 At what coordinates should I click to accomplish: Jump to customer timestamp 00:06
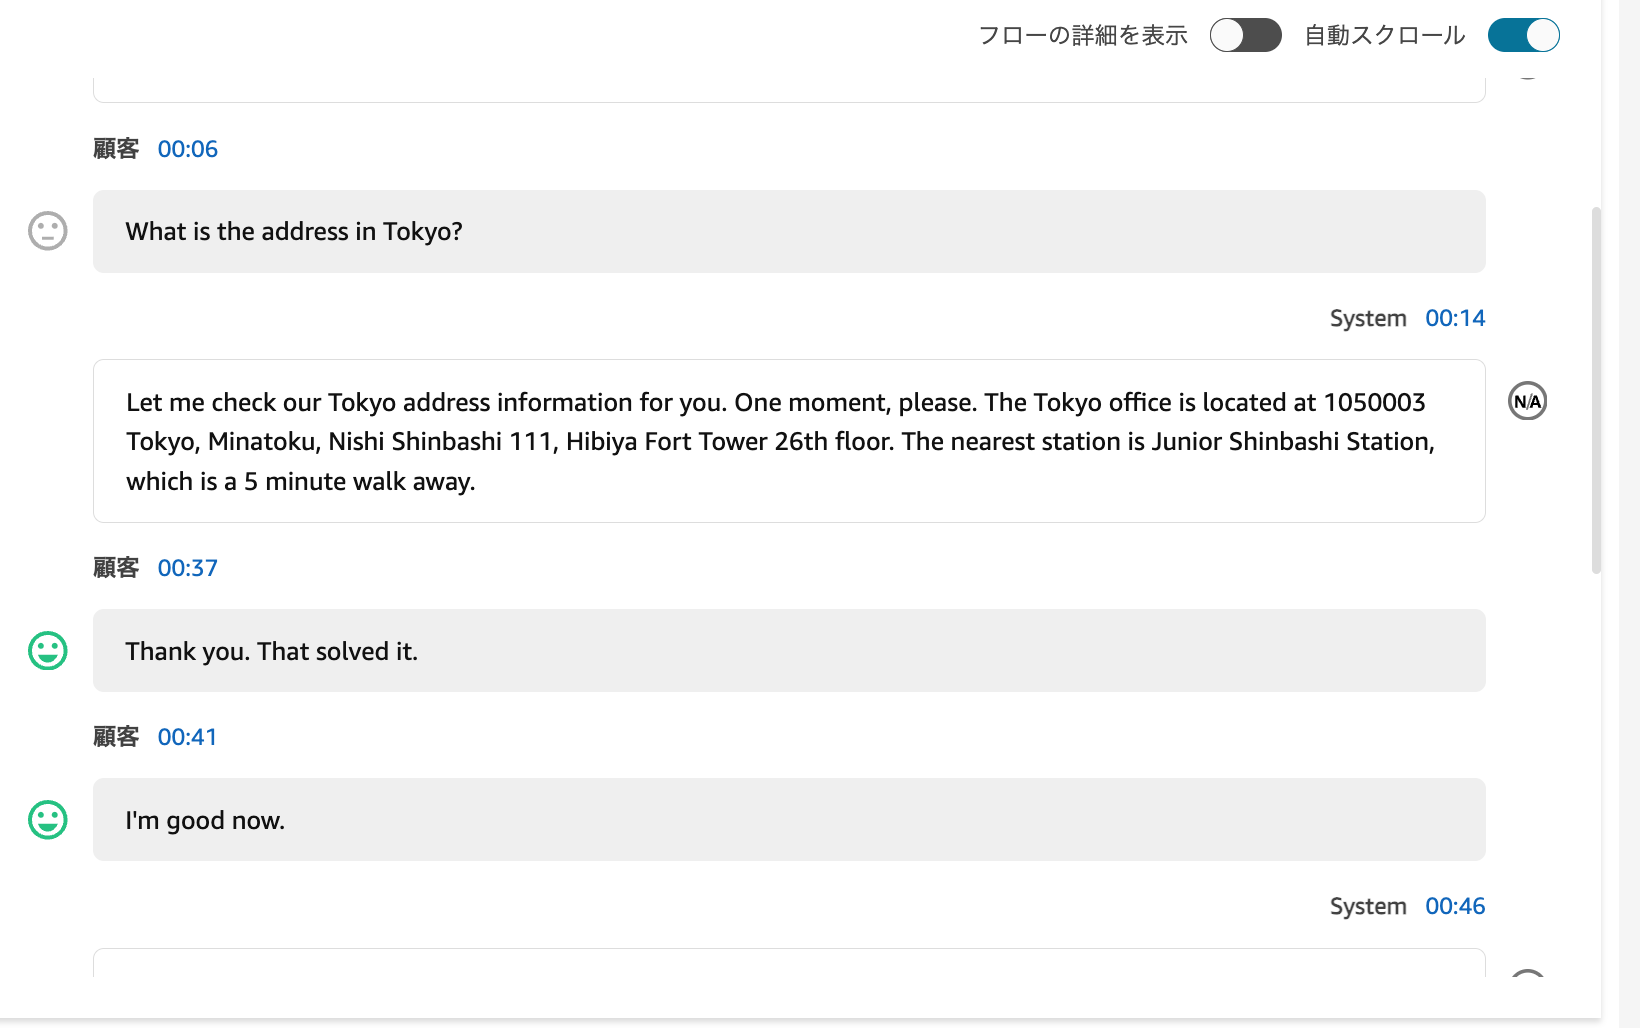point(187,149)
